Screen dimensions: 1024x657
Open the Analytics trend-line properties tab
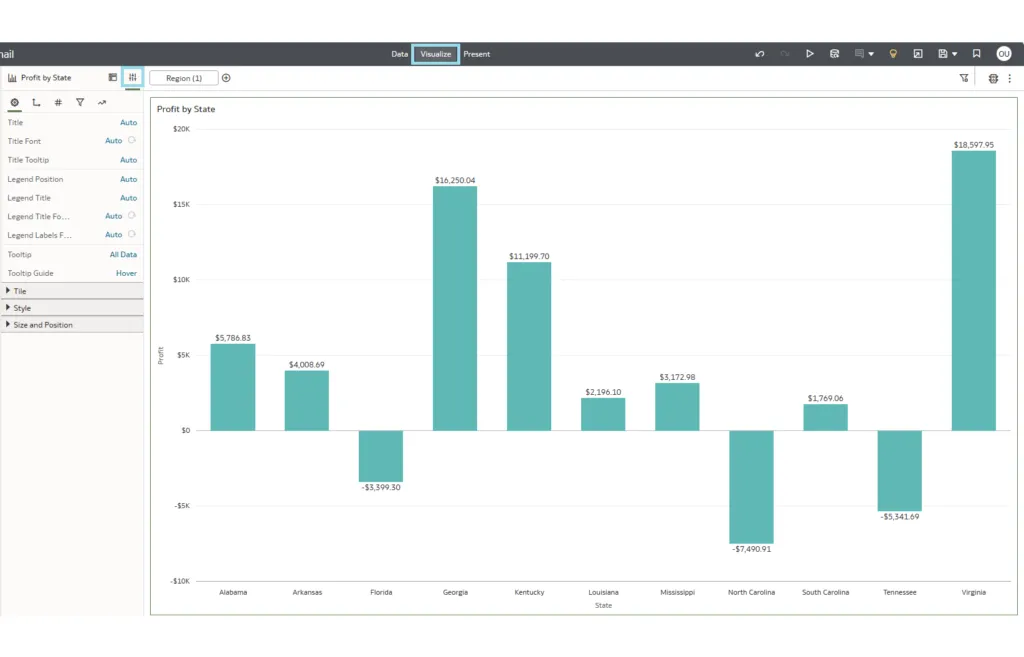point(102,102)
